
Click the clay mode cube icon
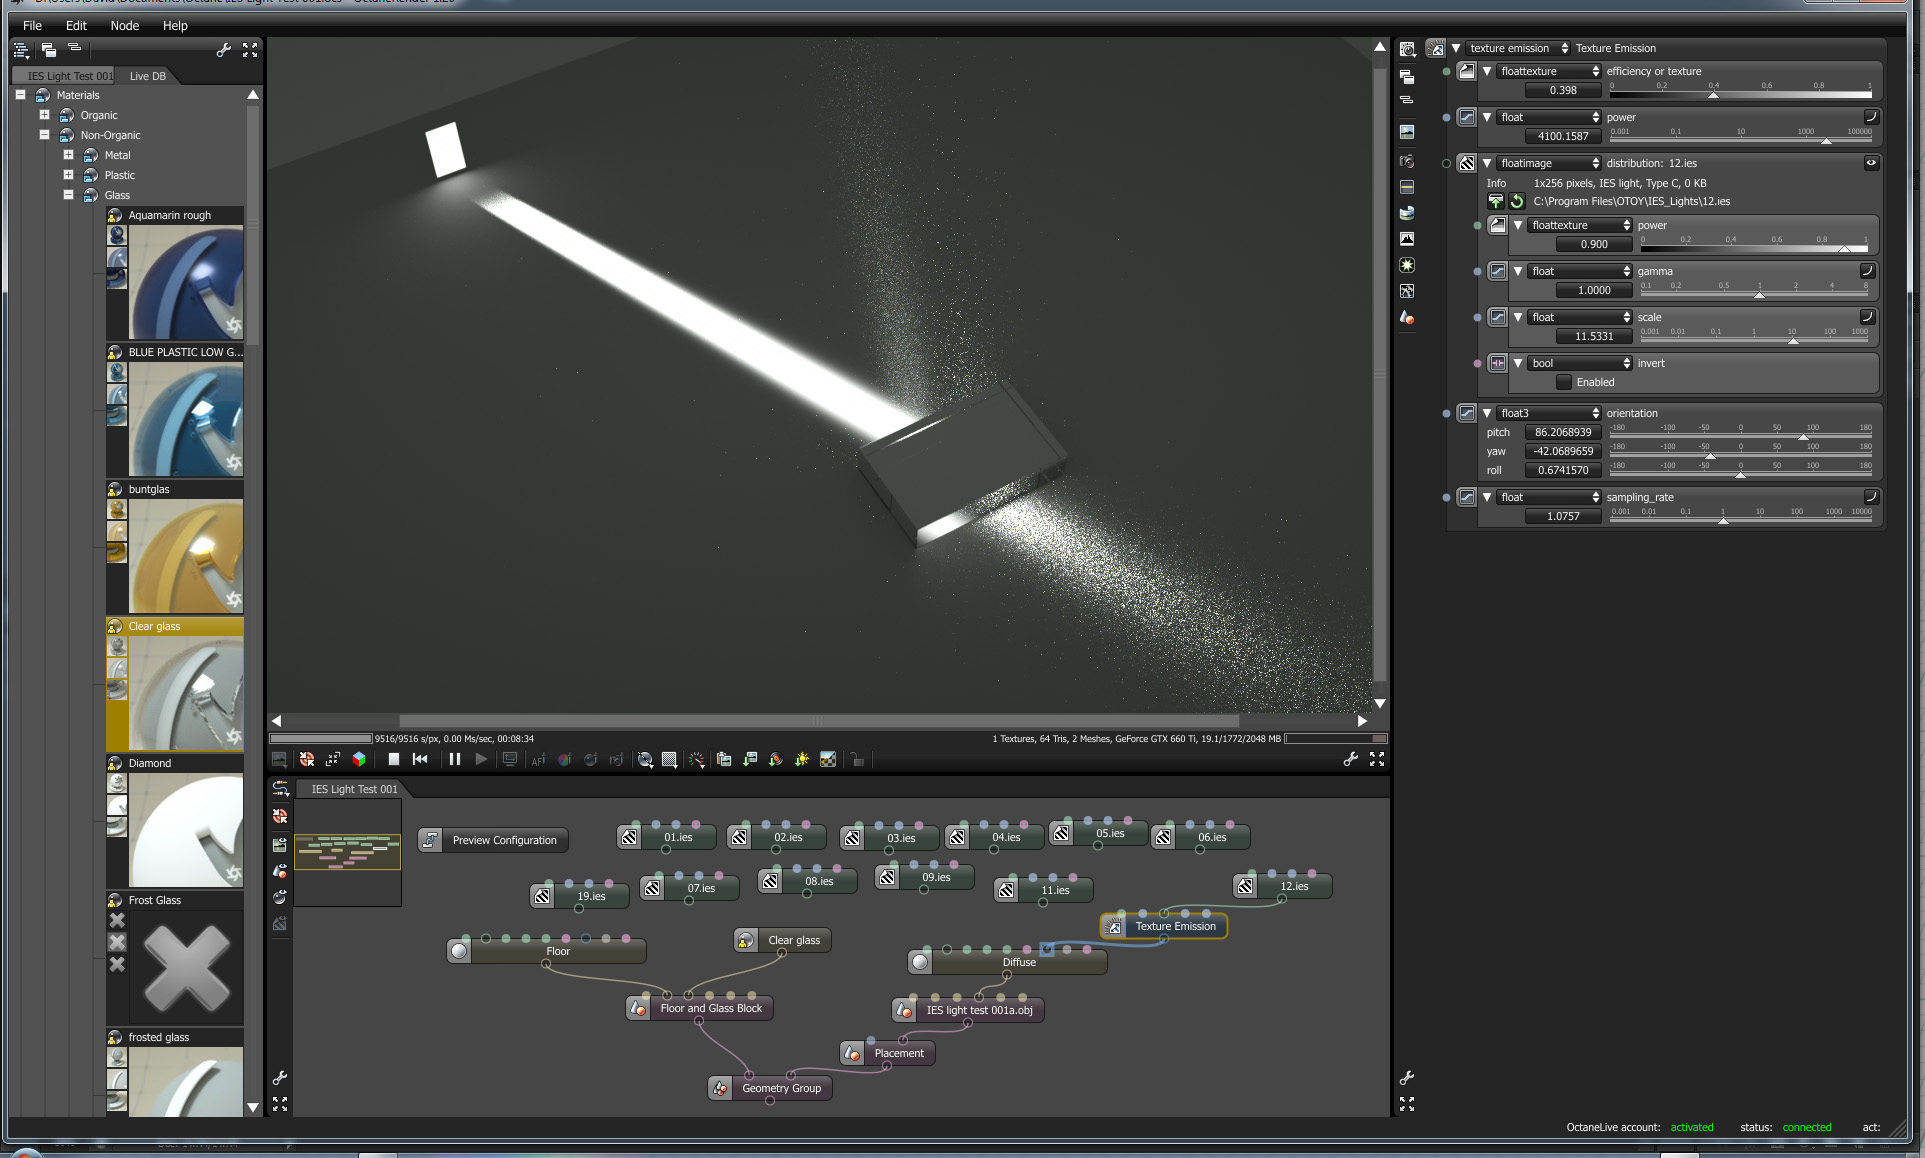tap(359, 760)
